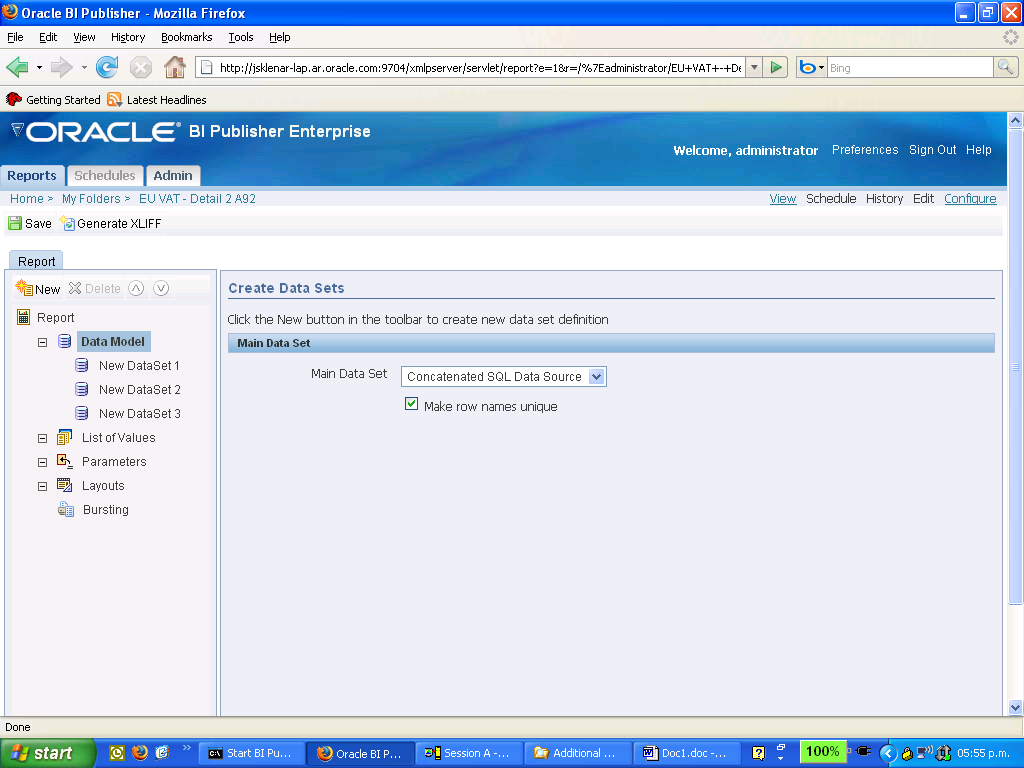The height and width of the screenshot is (768, 1024).
Task: Open the Start BI Publisher taskbar window
Action: (x=251, y=753)
